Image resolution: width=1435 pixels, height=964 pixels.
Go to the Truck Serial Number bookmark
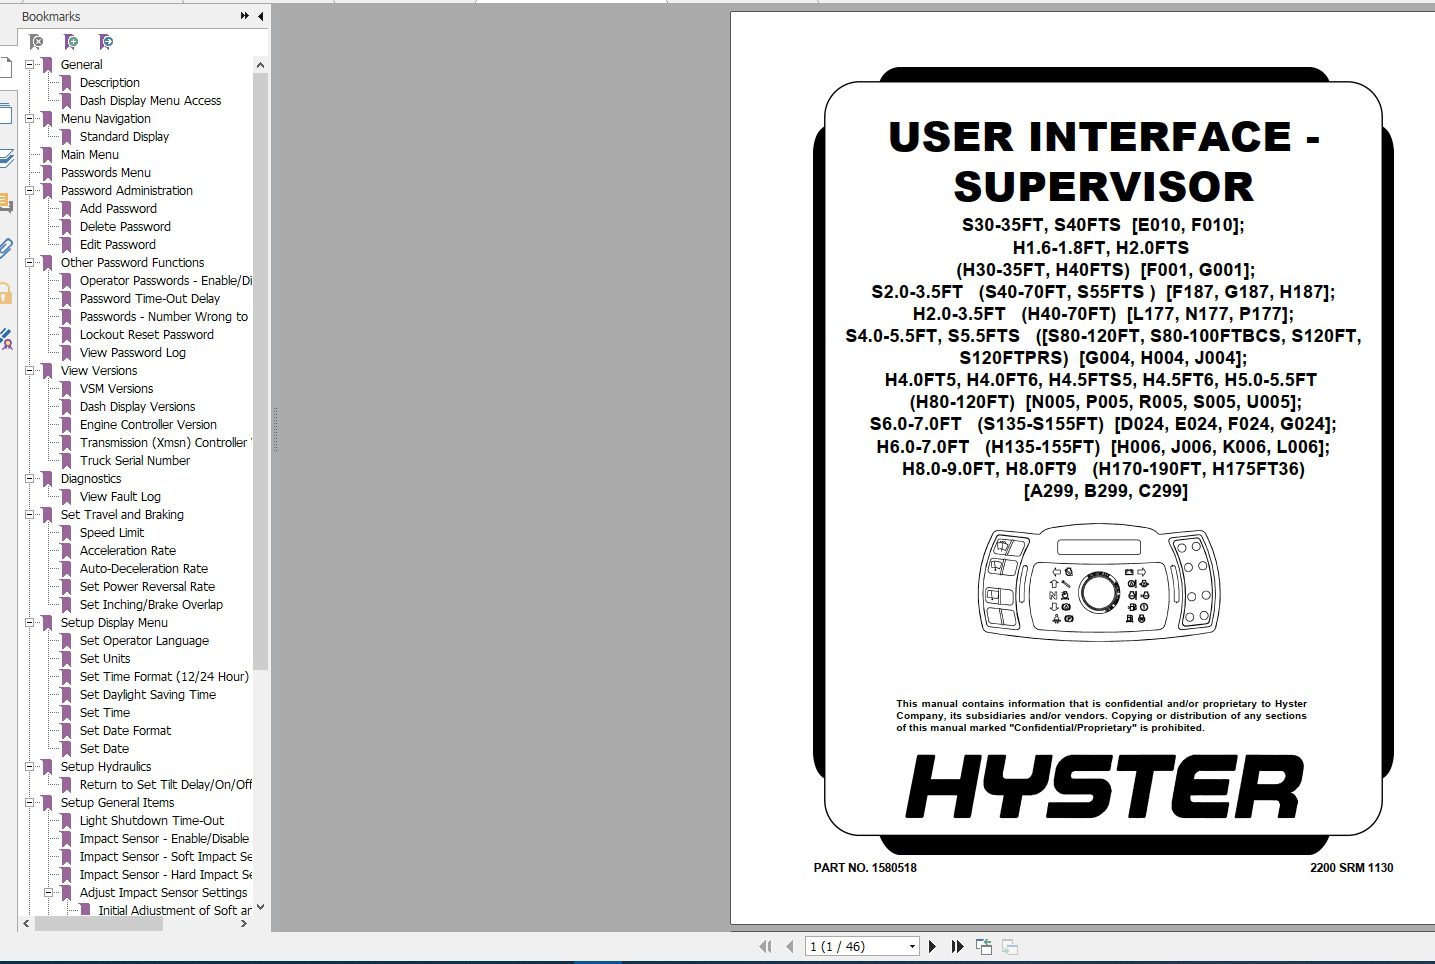point(135,461)
